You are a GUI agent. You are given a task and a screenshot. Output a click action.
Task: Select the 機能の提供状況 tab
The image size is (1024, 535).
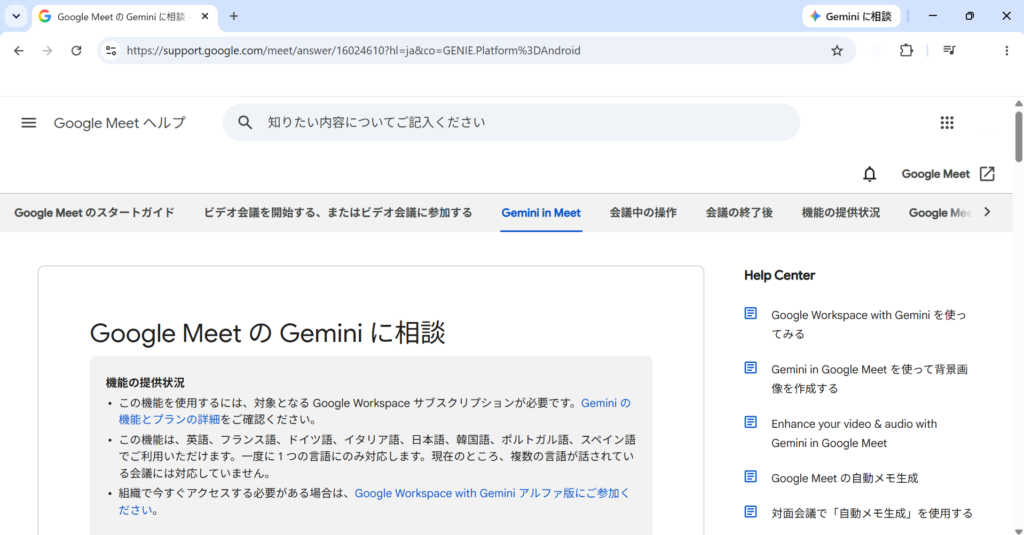pyautogui.click(x=840, y=212)
